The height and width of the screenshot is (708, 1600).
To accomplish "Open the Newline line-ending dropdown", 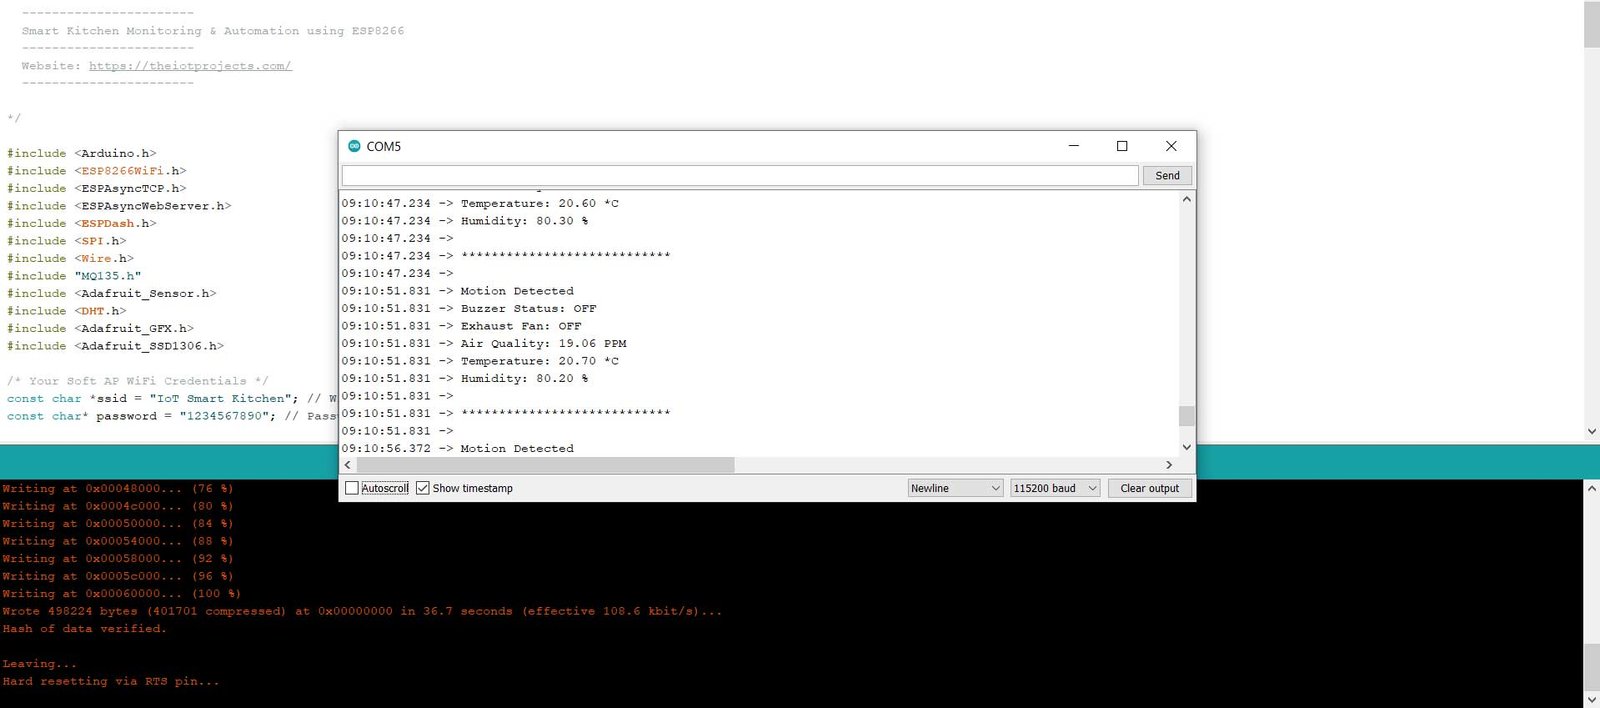I will tap(955, 488).
